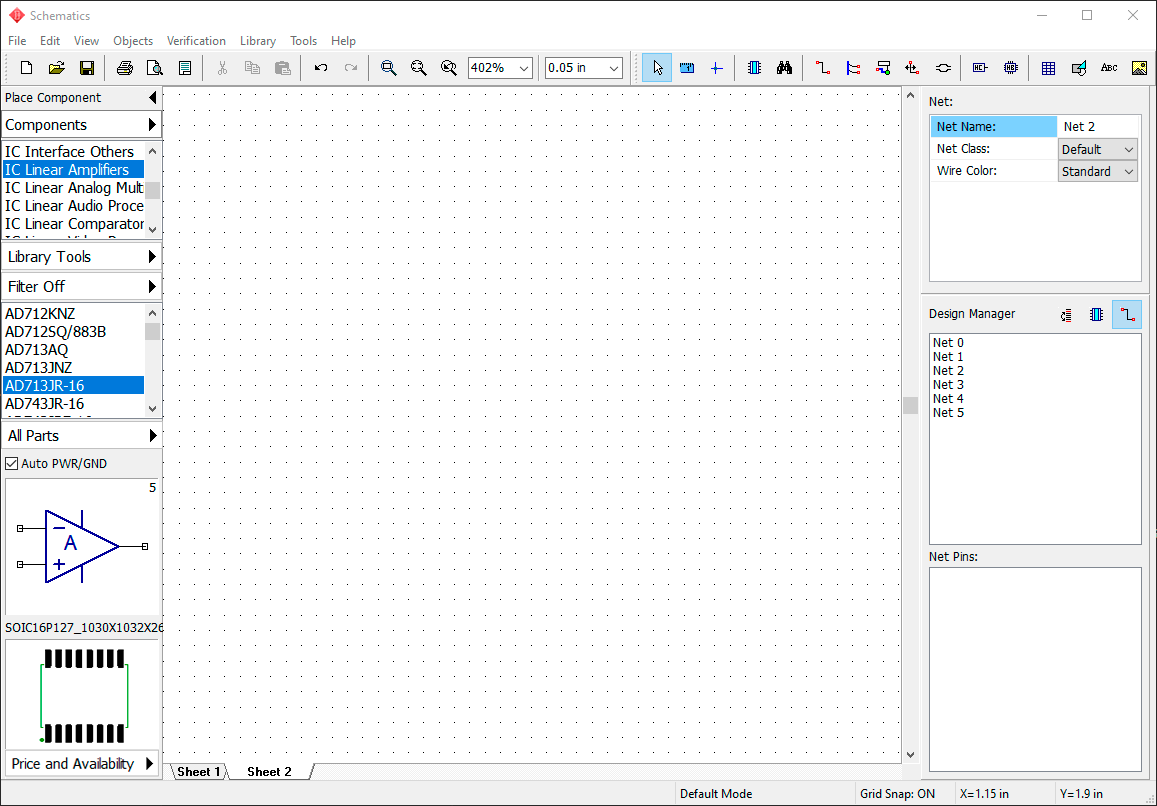Image resolution: width=1157 pixels, height=806 pixels.
Task: Activate the measure ruler tool
Action: 687,68
